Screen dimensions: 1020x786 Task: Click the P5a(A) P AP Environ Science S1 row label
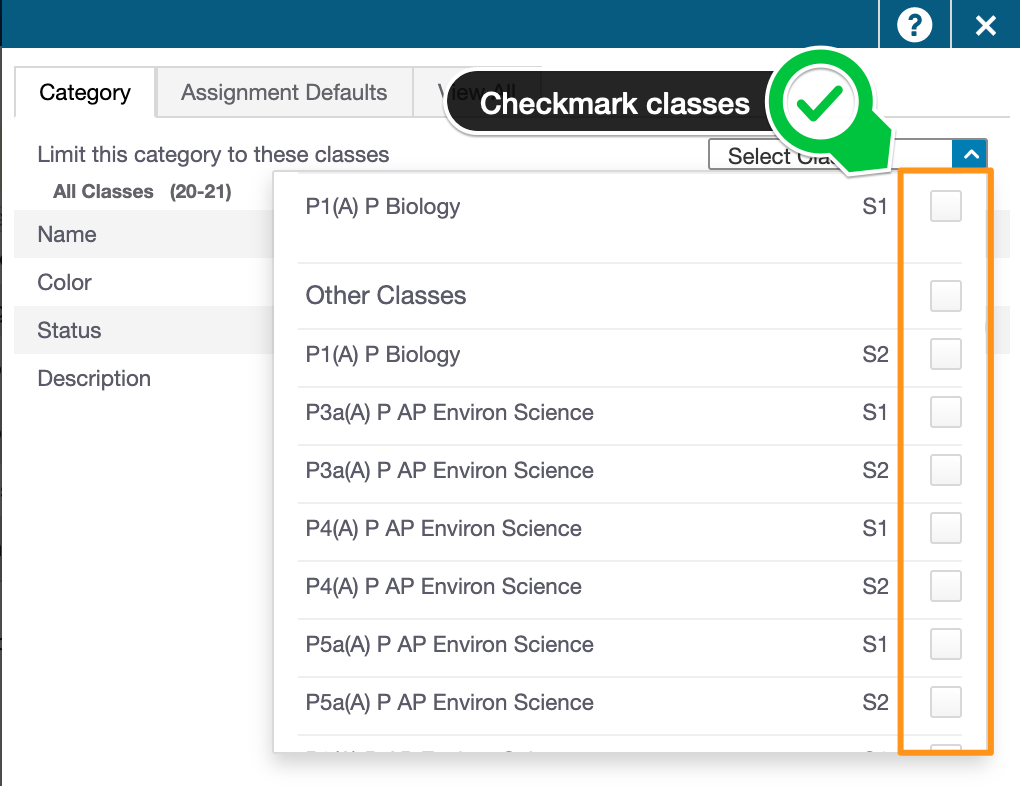click(x=450, y=644)
